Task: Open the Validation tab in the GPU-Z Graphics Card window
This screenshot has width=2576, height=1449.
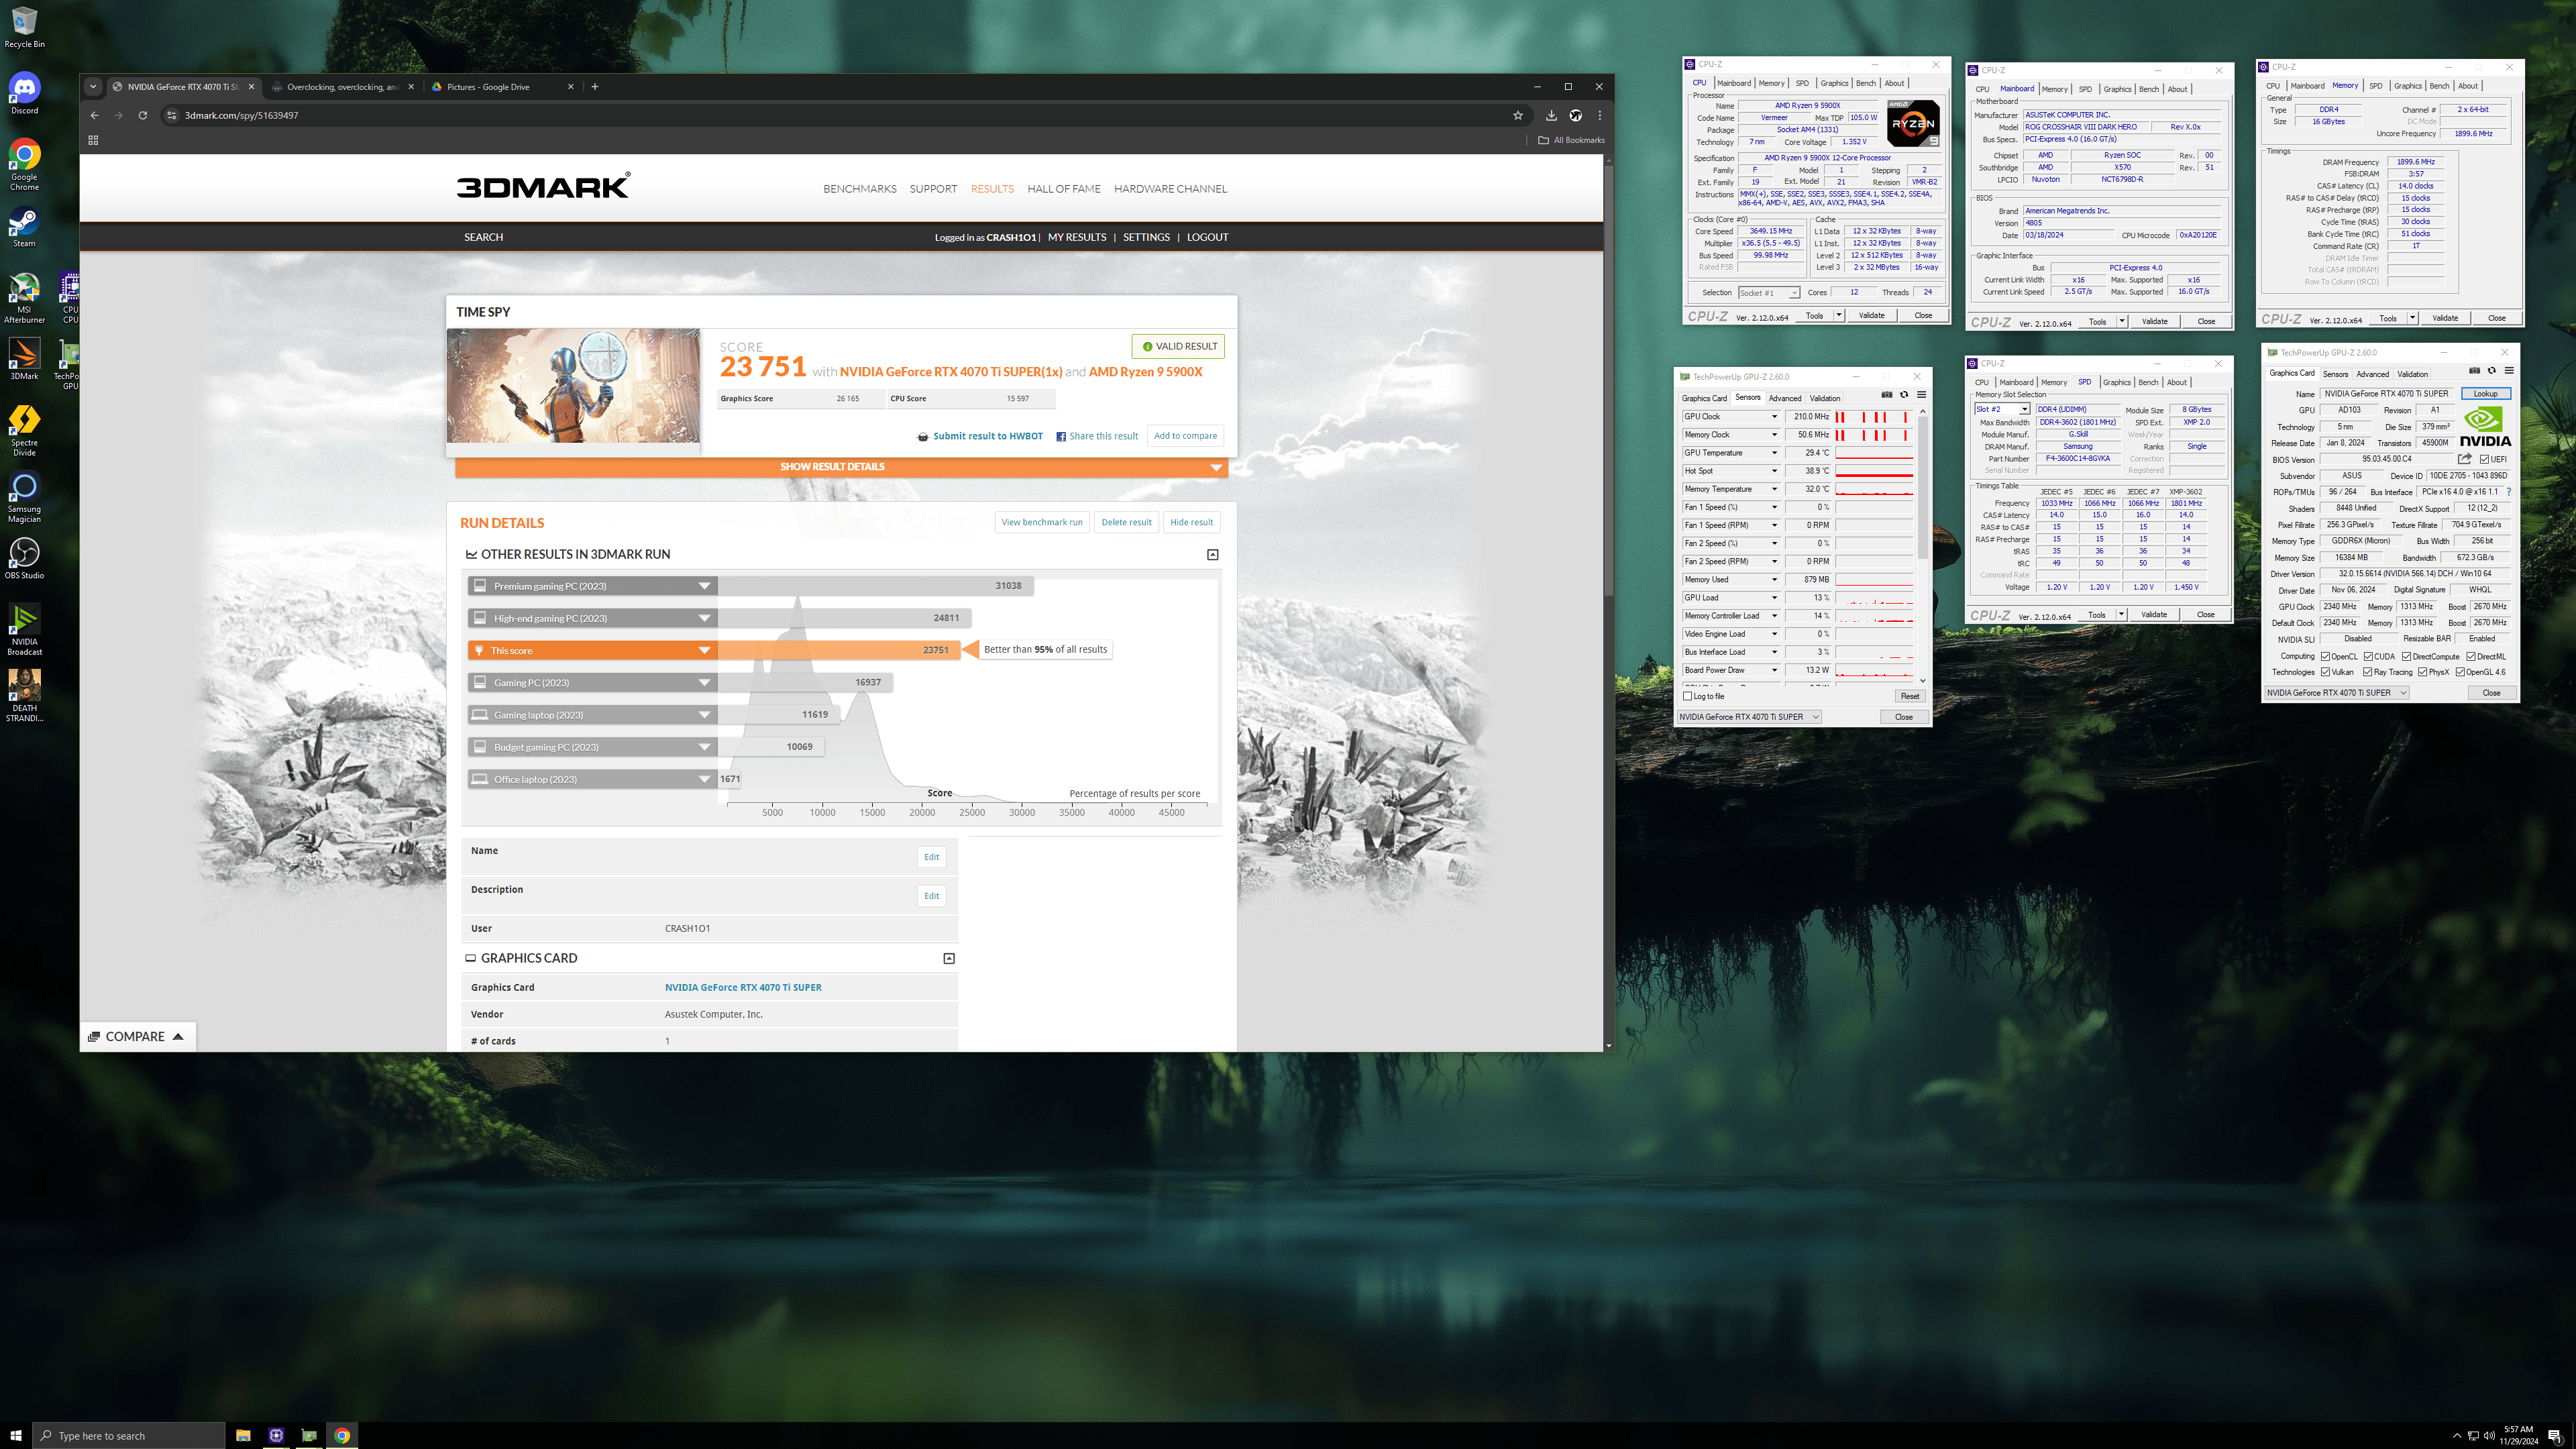Action: click(x=2412, y=374)
